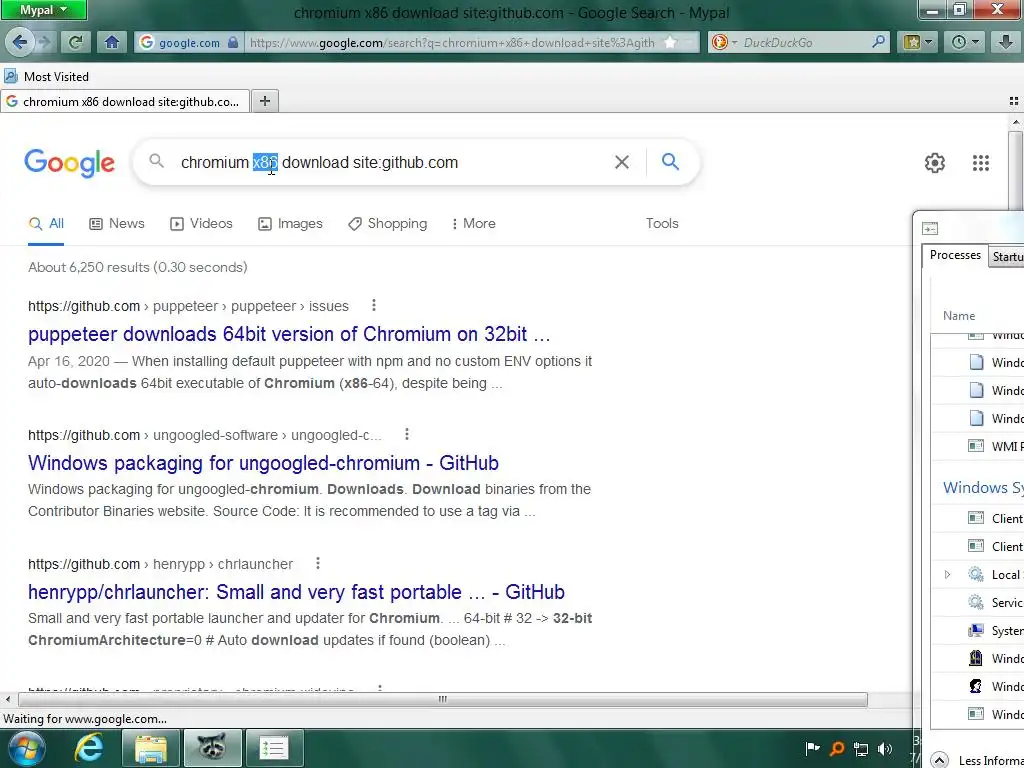Open options dots for henrypp chrlauncher result
Screen dimensions: 1024x768
pos(317,563)
